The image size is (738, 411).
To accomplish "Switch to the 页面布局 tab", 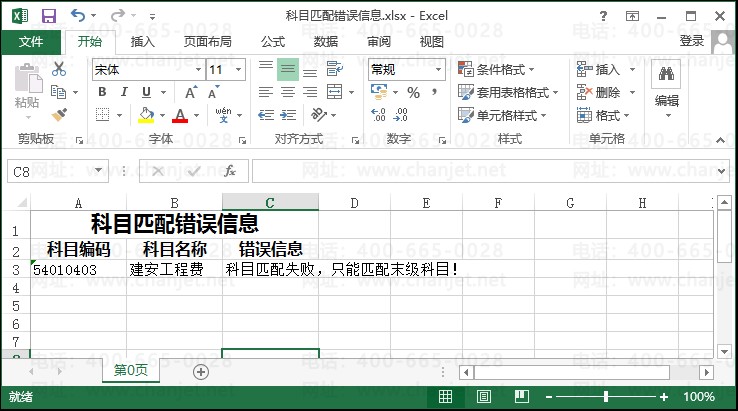I will 208,42.
